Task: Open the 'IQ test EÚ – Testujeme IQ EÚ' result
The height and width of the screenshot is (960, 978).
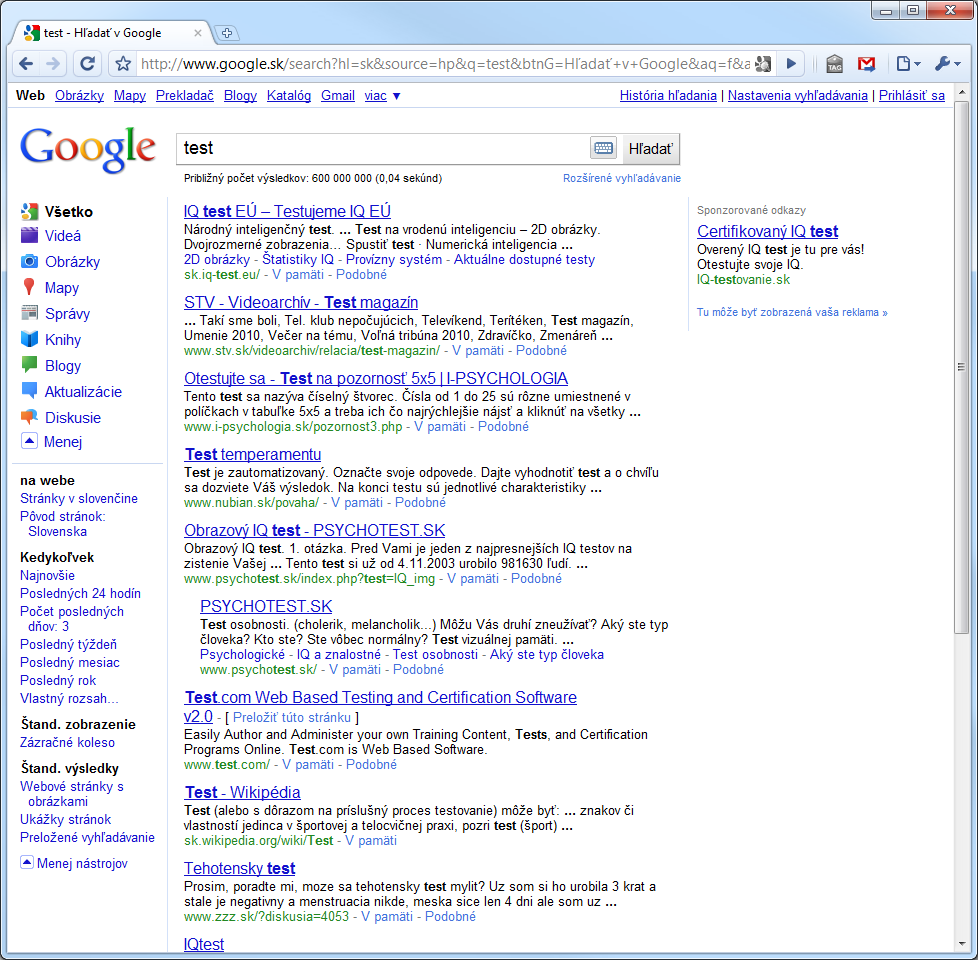Action: click(x=288, y=211)
